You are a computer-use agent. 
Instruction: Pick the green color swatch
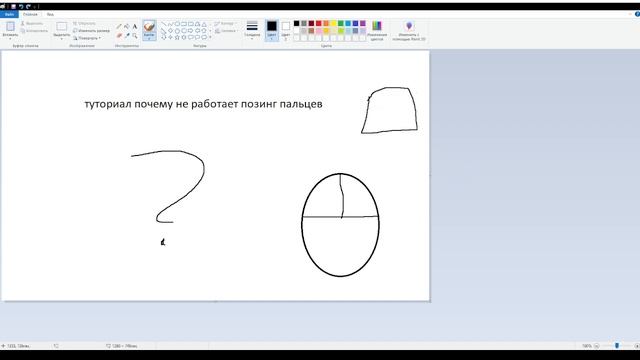click(341, 24)
